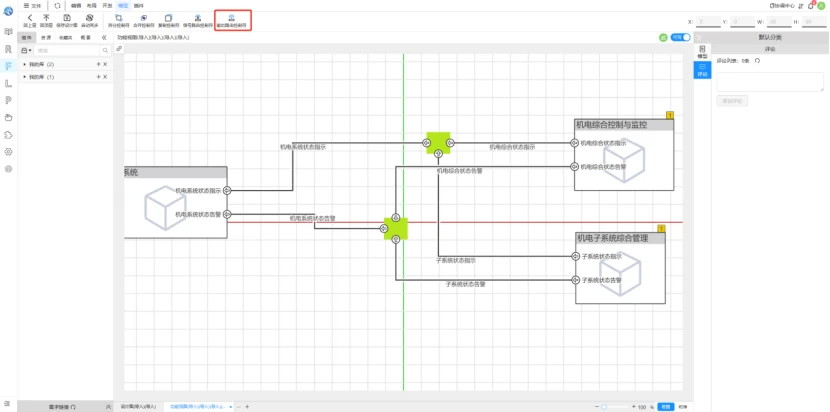Open the 布局 menu in the menu bar
830x412 pixels.
tap(92, 5)
